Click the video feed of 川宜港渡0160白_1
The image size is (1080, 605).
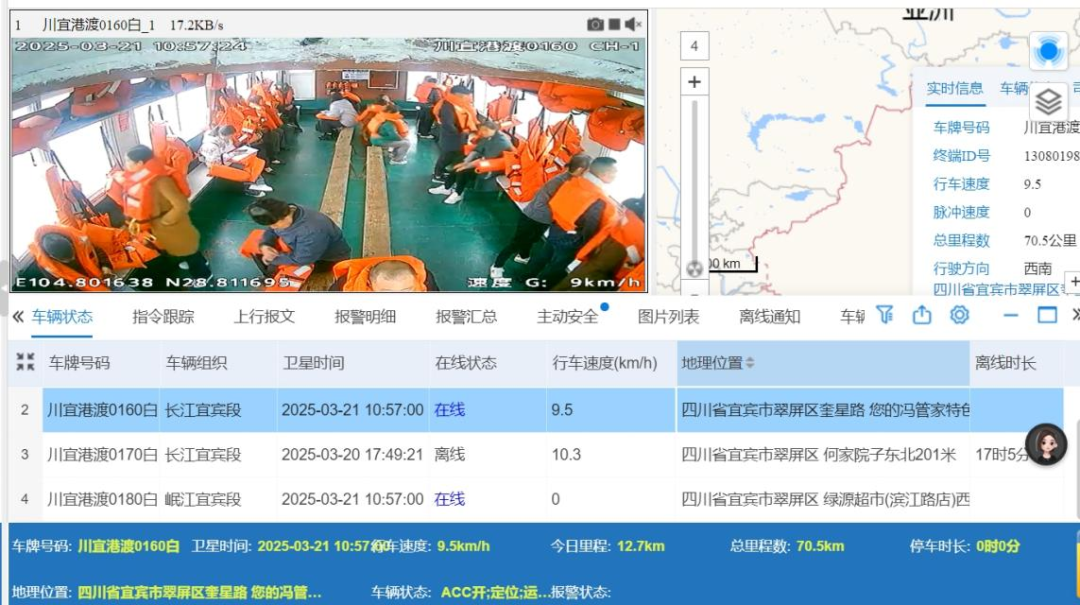[x=329, y=164]
